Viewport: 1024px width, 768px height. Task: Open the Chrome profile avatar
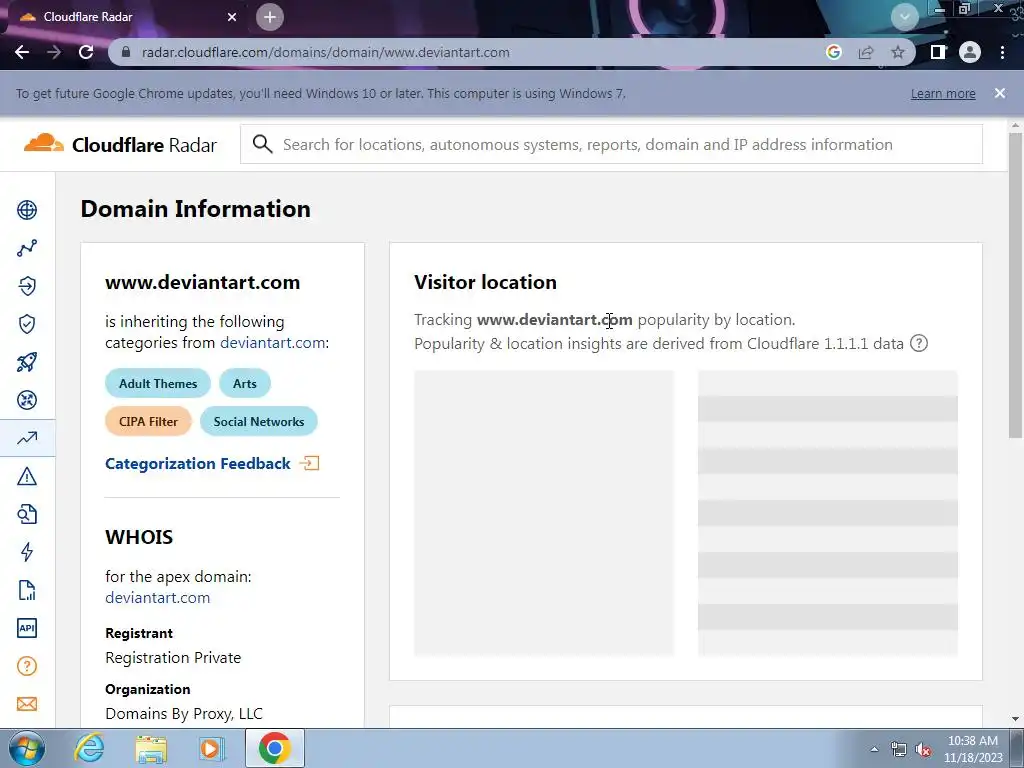970,52
